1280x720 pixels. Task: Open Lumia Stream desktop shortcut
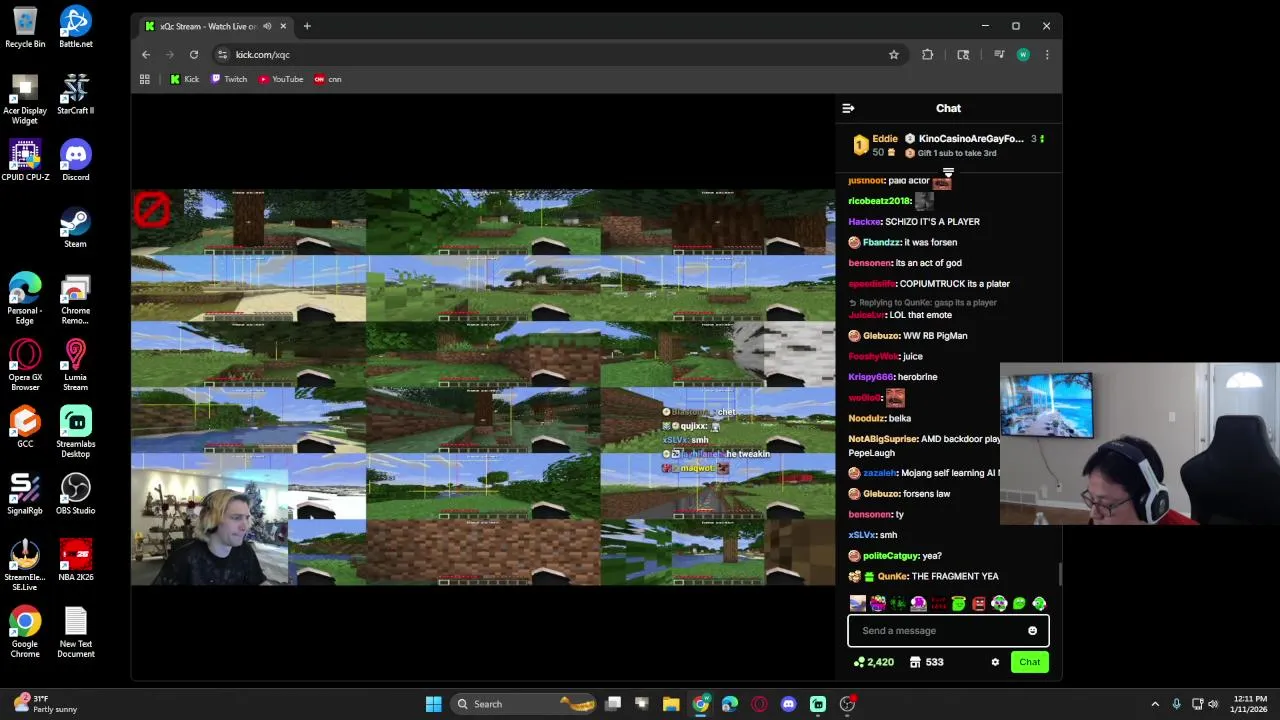click(x=75, y=365)
